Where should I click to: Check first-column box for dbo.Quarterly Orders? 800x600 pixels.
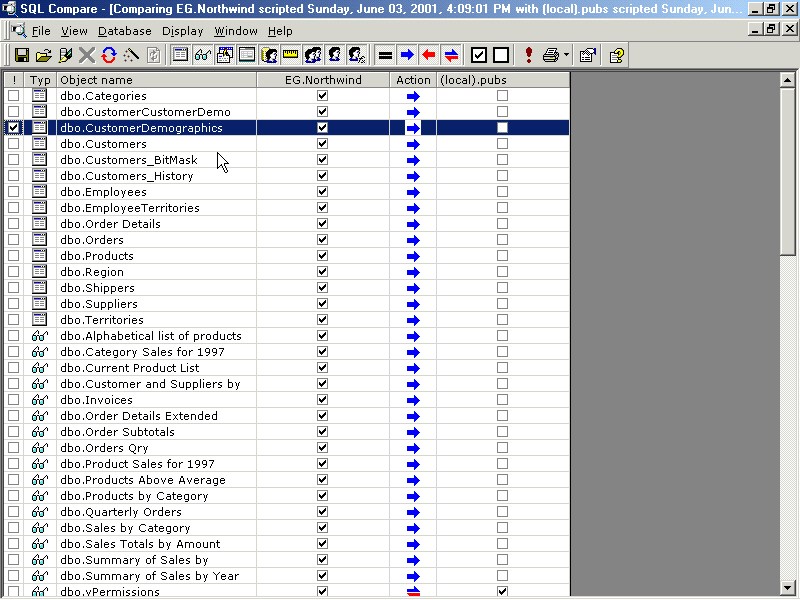[13, 512]
